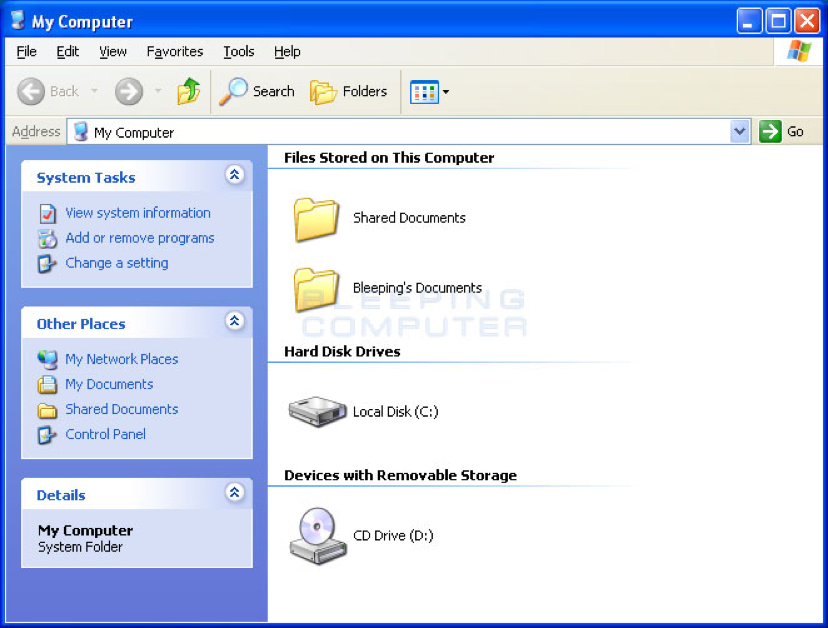
Task: Click the Back arrow button
Action: pyautogui.click(x=31, y=91)
